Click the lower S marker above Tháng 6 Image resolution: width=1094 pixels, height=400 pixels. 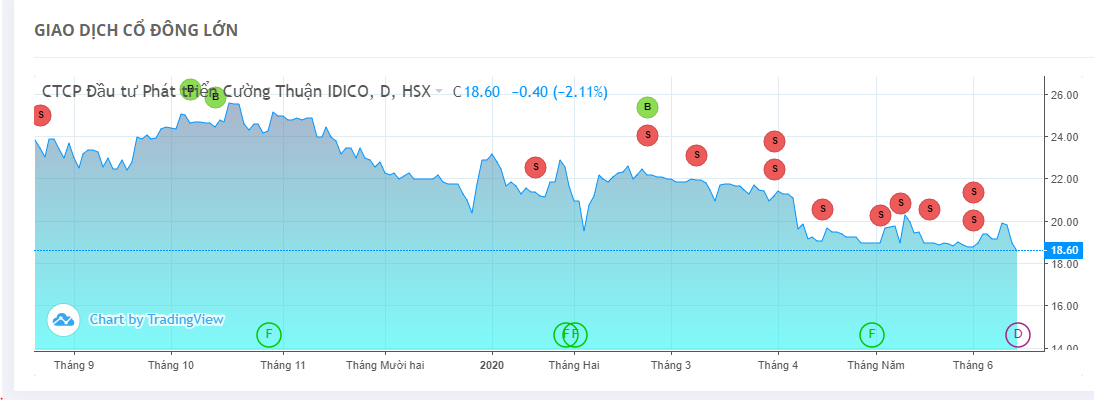973,220
